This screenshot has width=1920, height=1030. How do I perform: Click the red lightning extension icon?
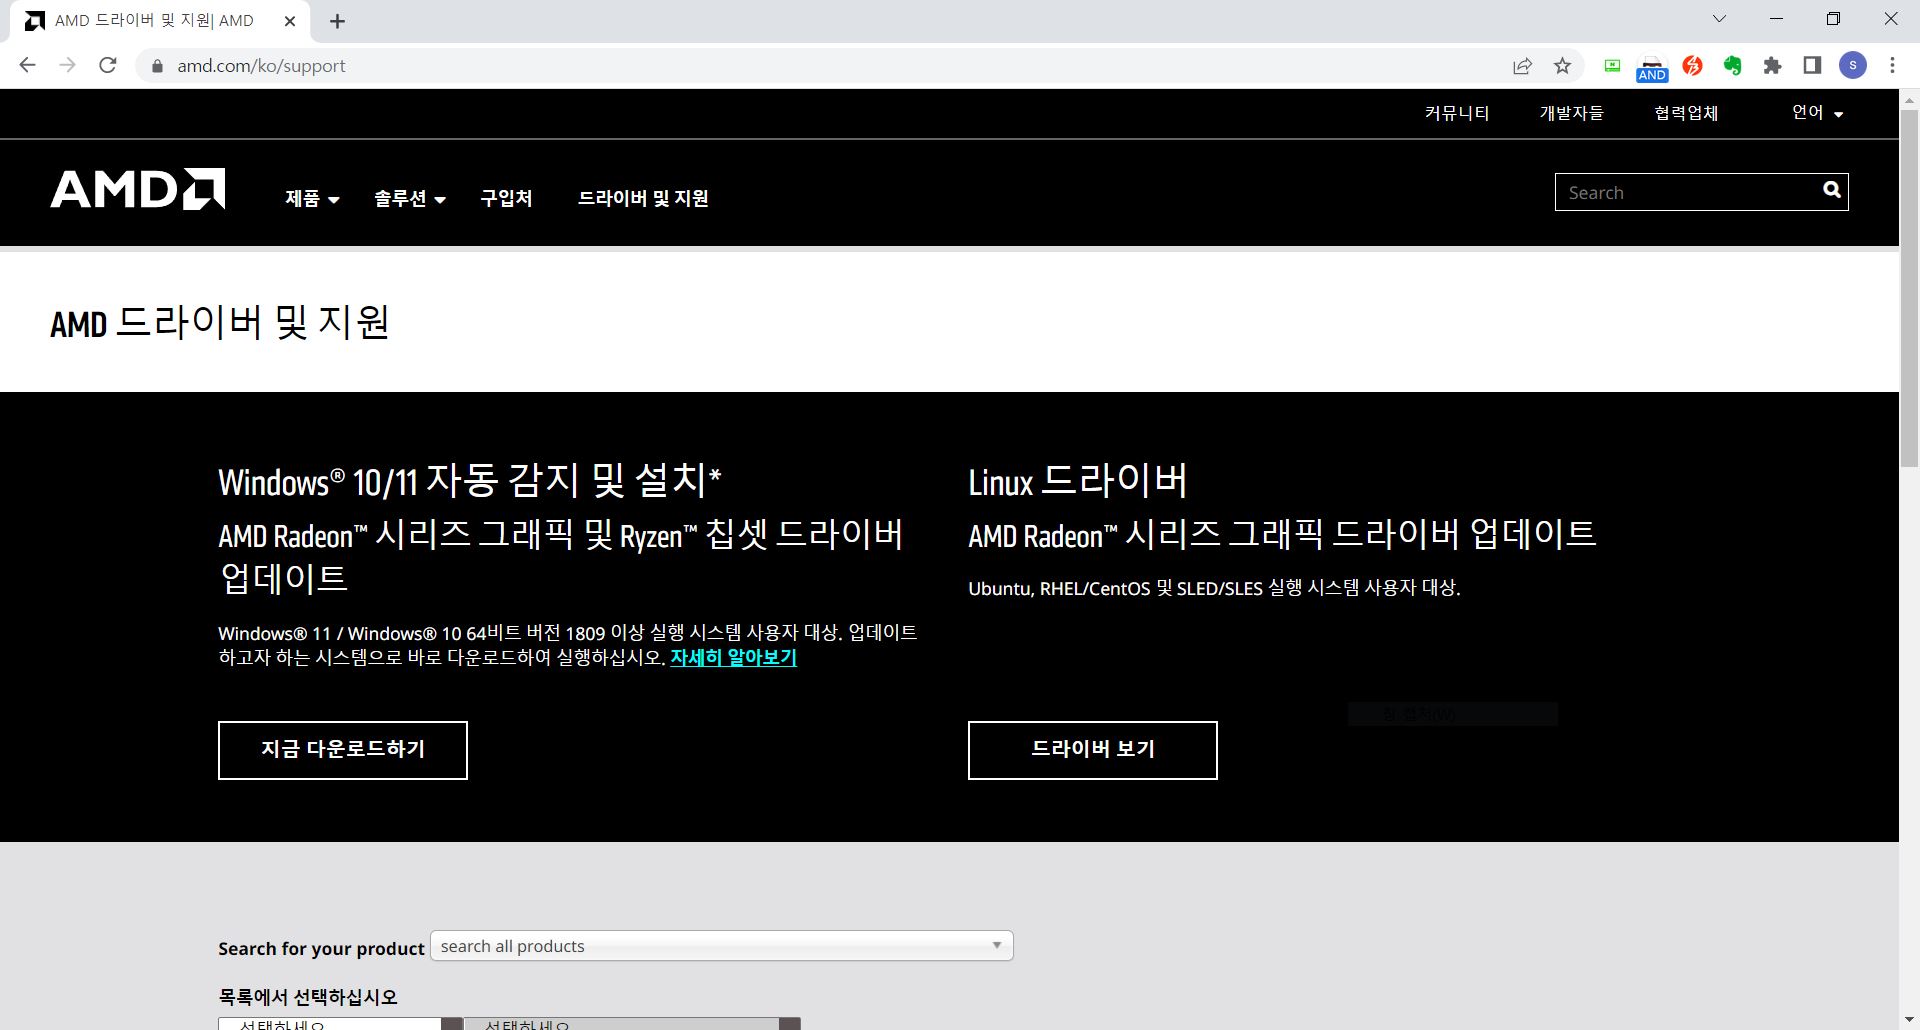click(1692, 66)
